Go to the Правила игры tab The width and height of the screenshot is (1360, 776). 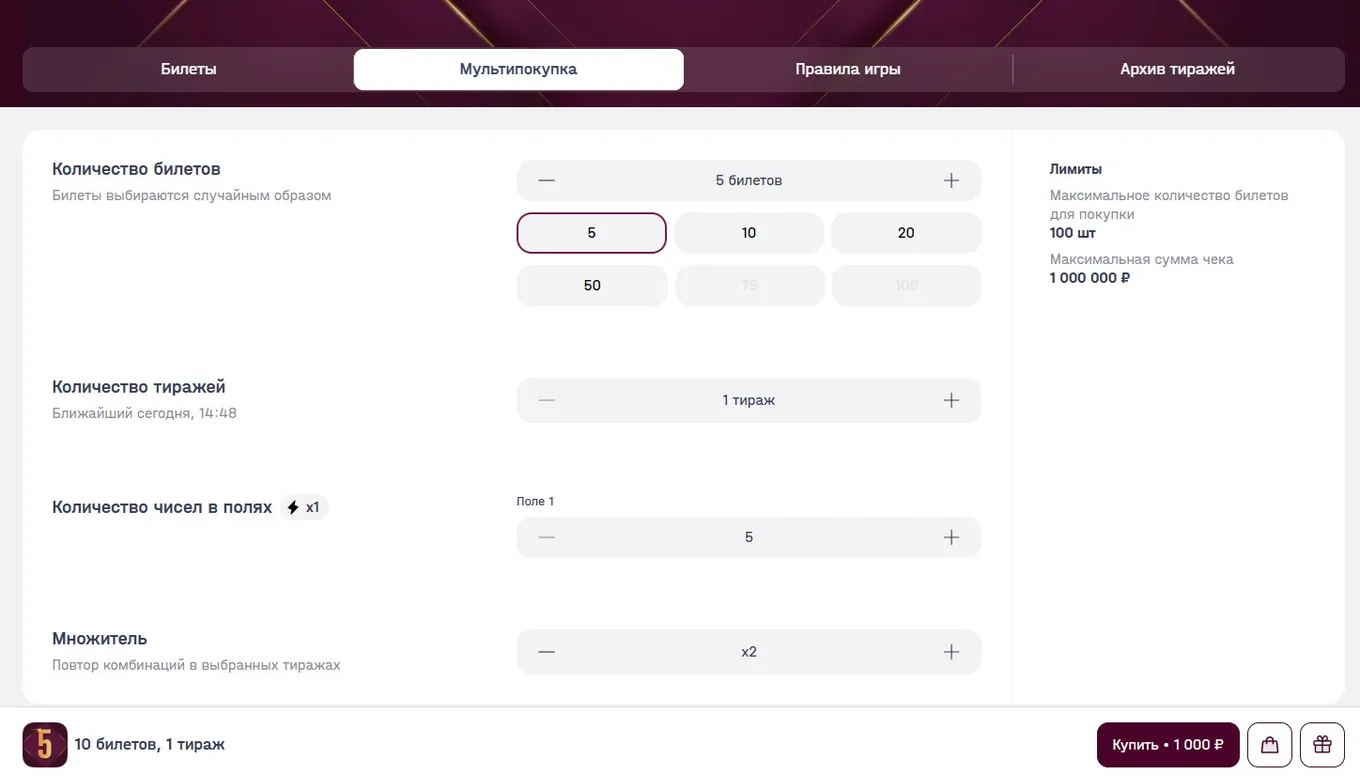[848, 70]
